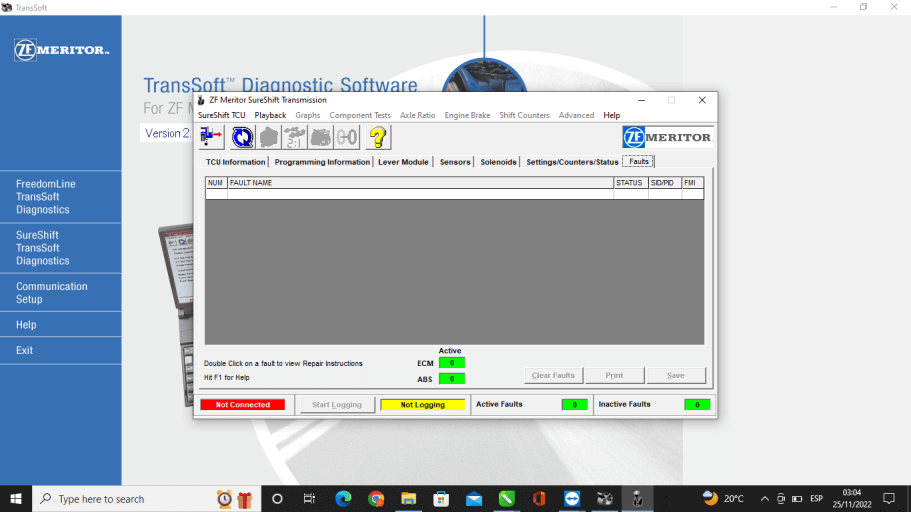The image size is (911, 512).
Task: Open Microsoft Edge from the taskbar
Action: pyautogui.click(x=343, y=498)
